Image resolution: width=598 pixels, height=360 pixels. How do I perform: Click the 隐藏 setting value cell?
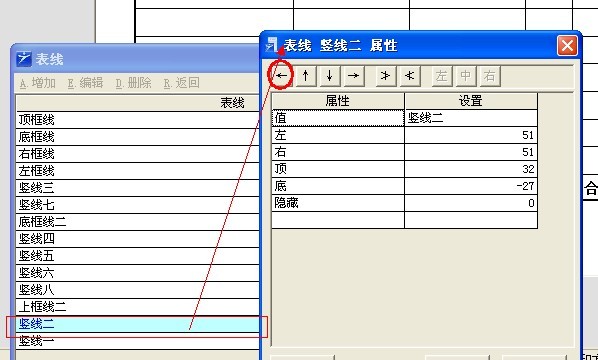(471, 203)
